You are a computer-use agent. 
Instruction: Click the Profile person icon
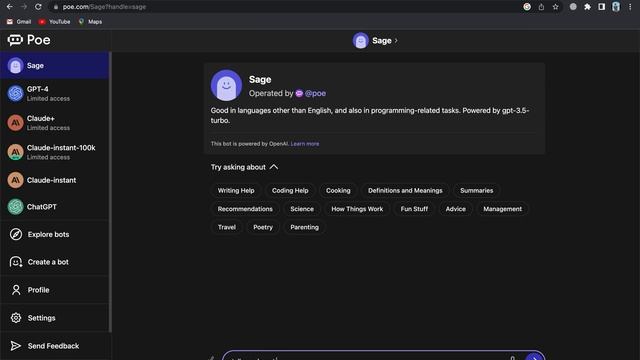[16, 290]
